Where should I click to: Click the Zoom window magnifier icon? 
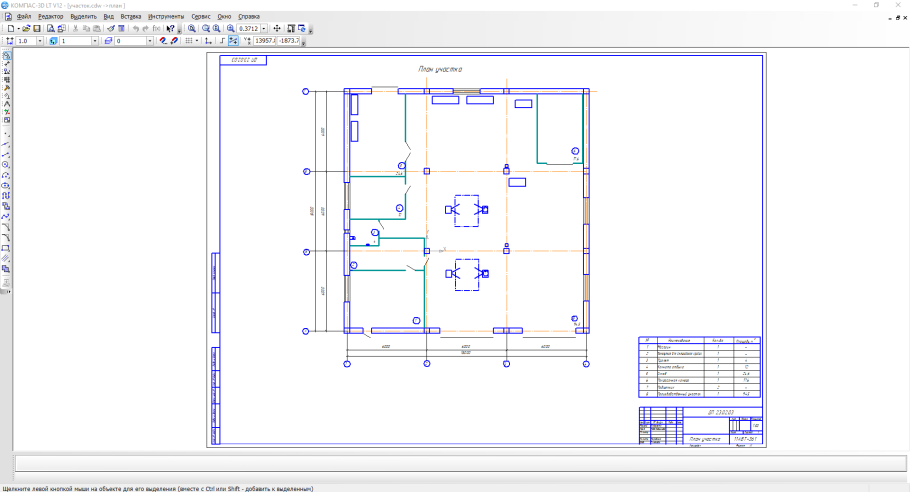click(192, 29)
